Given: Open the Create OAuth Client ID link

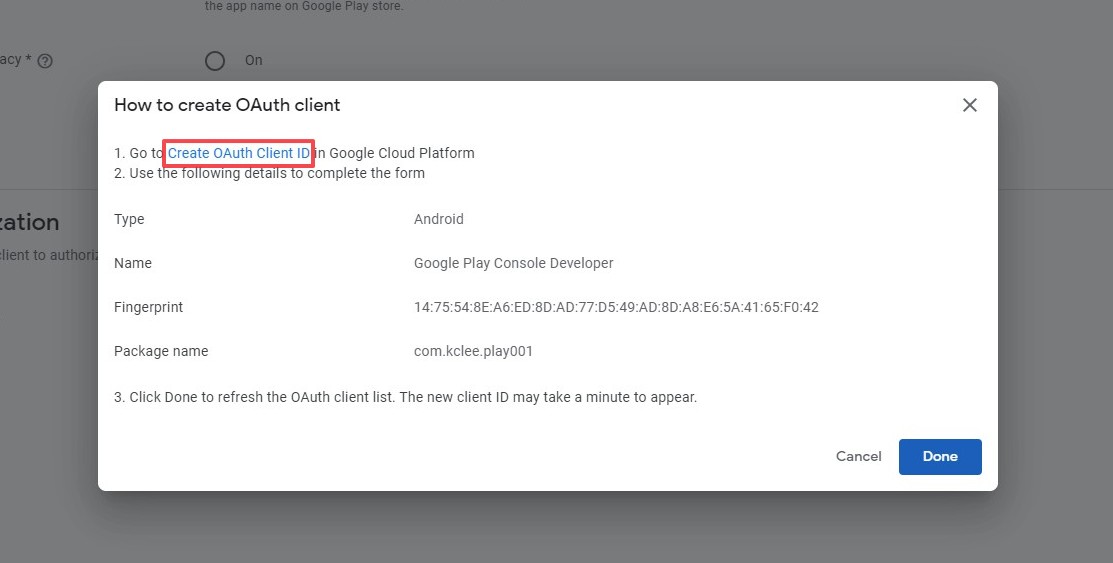Looking at the screenshot, I should (238, 153).
